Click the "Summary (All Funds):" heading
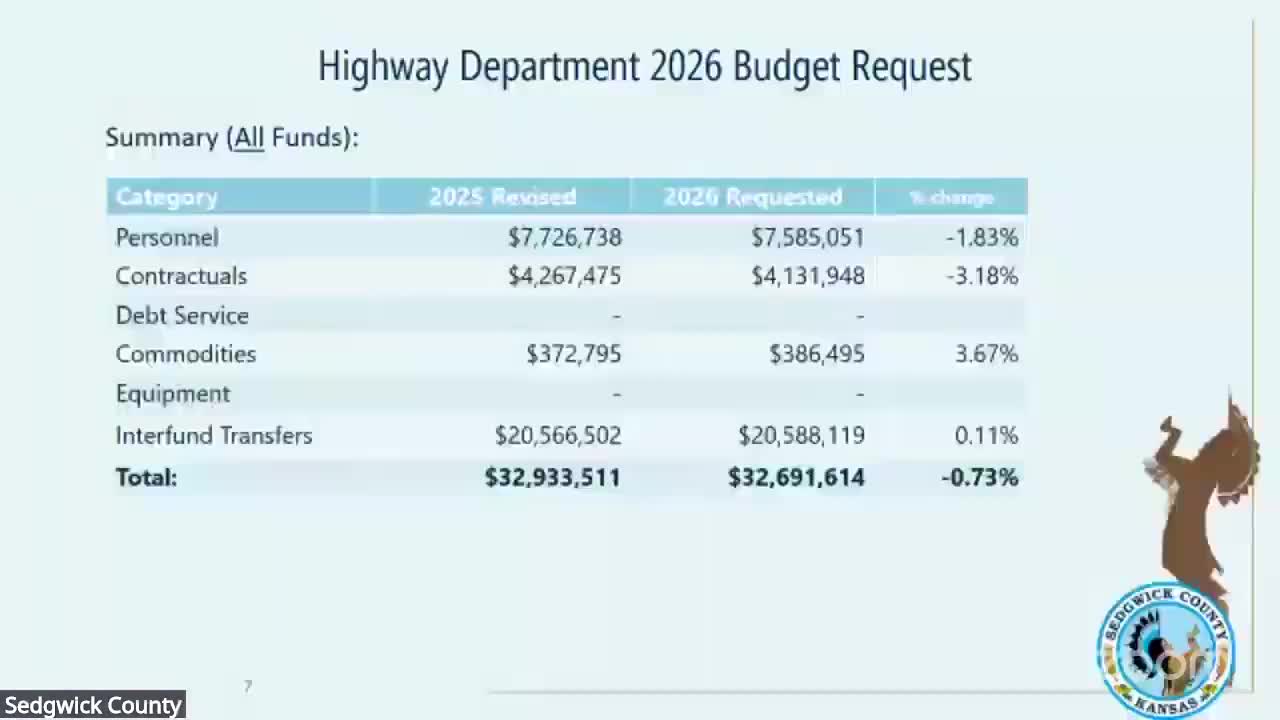 232,137
